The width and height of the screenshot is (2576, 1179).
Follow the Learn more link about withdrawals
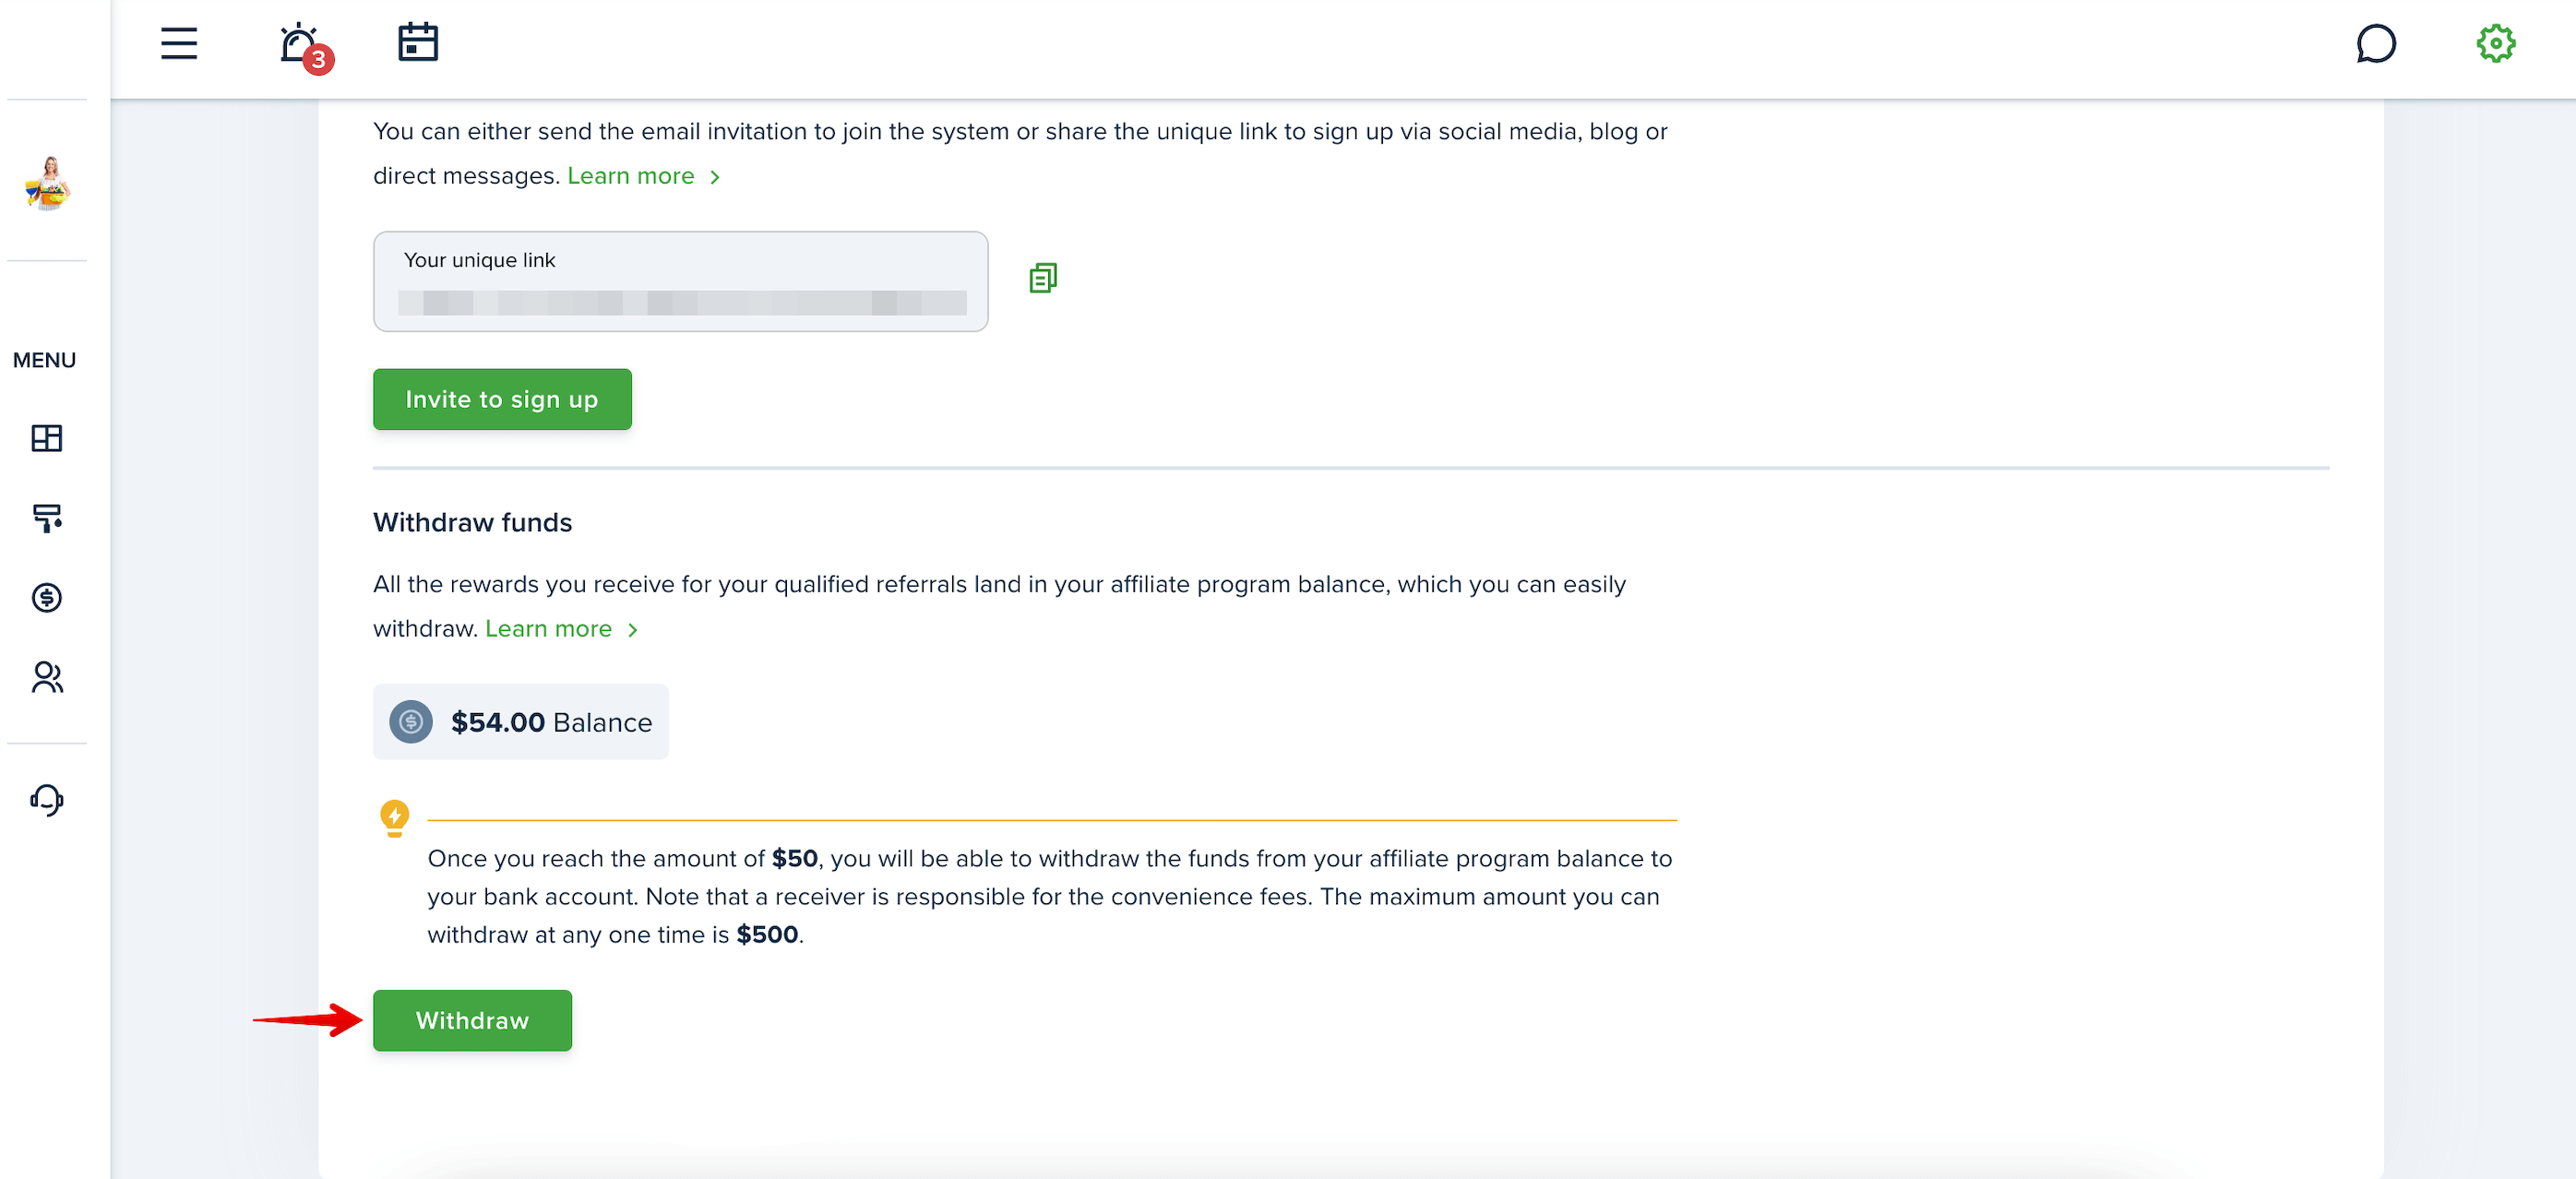(x=548, y=629)
